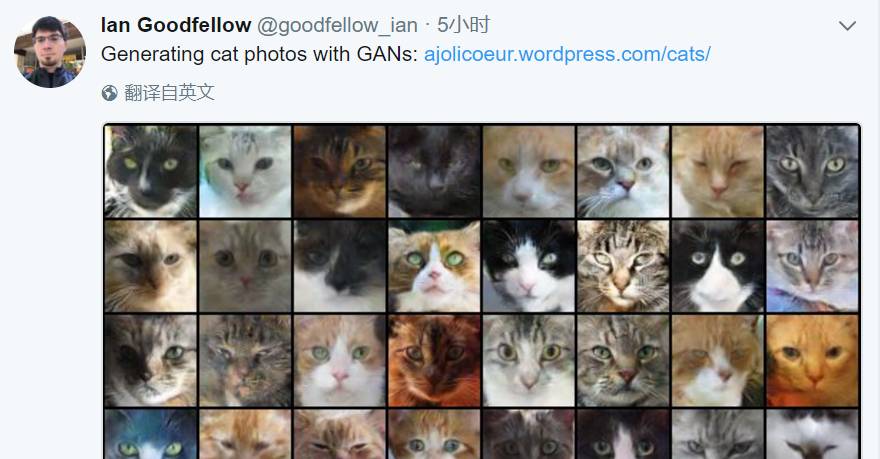Open the 5小时 timestamp link
This screenshot has height=459, width=880.
(x=464, y=25)
